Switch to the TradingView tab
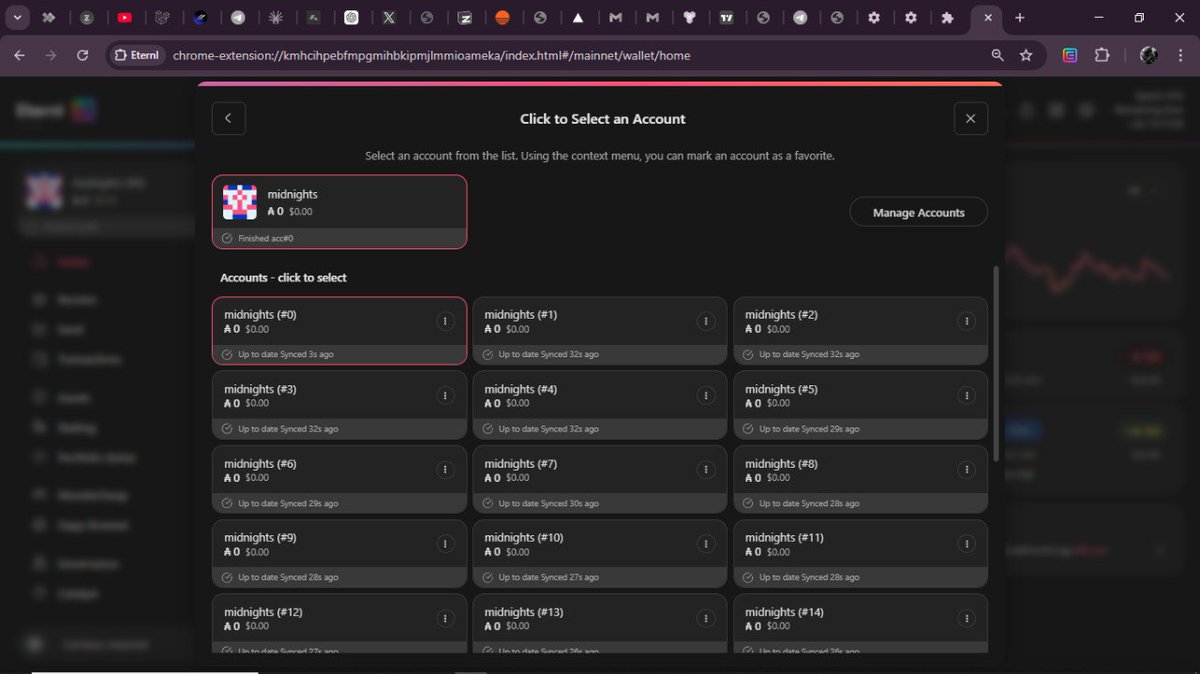Screen dimensions: 1200x674 tap(727, 17)
